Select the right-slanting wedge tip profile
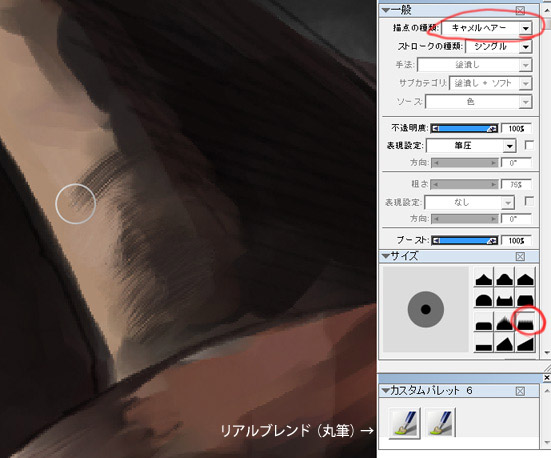 pos(526,343)
